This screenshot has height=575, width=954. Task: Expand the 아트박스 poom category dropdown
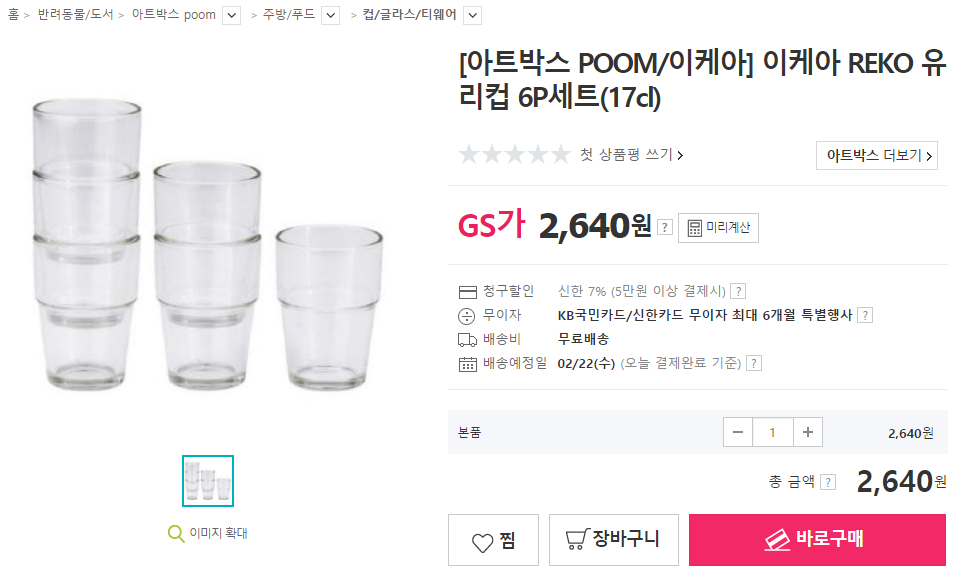pos(231,15)
